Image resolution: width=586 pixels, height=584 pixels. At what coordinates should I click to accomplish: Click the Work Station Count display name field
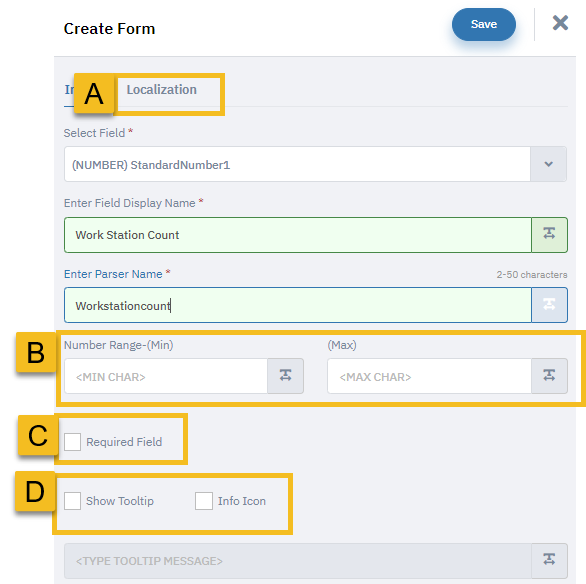[298, 235]
